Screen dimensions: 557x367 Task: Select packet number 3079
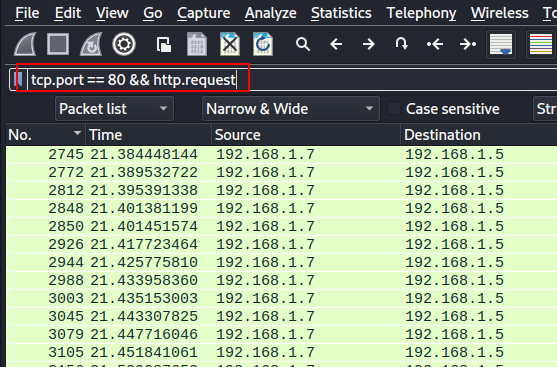coord(281,334)
